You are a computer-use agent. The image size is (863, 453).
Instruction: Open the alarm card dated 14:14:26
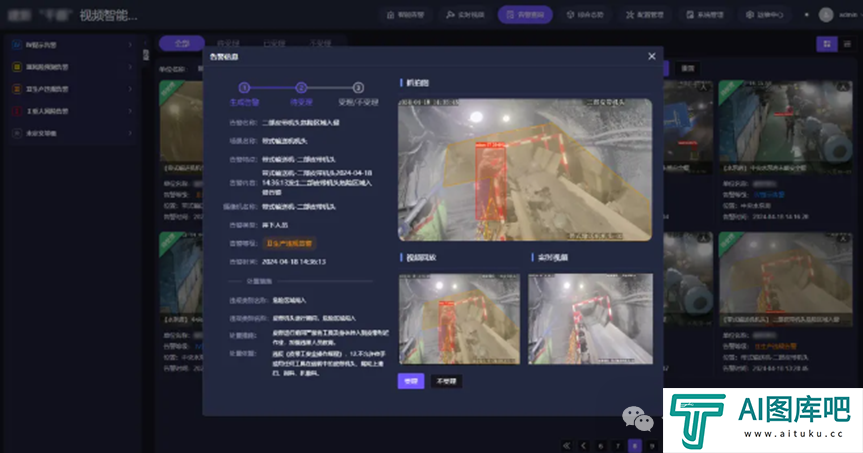tap(786, 151)
